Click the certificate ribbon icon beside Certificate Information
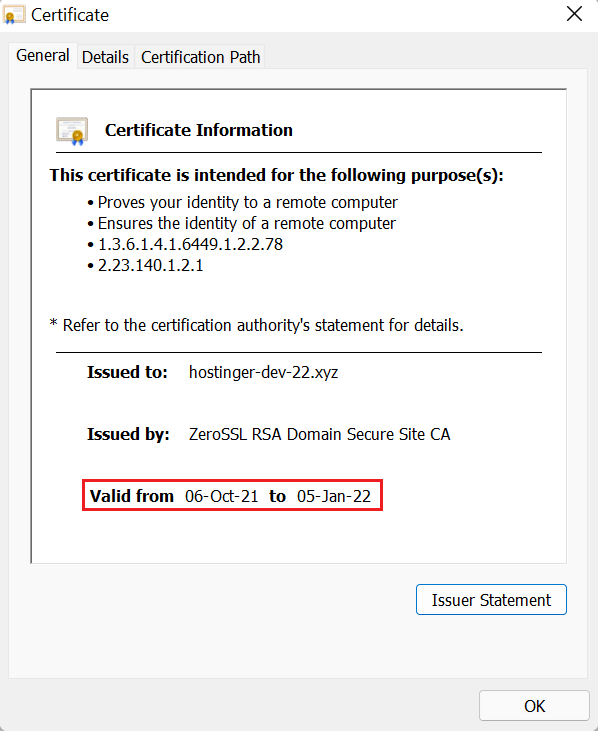This screenshot has height=731, width=598. [72, 131]
